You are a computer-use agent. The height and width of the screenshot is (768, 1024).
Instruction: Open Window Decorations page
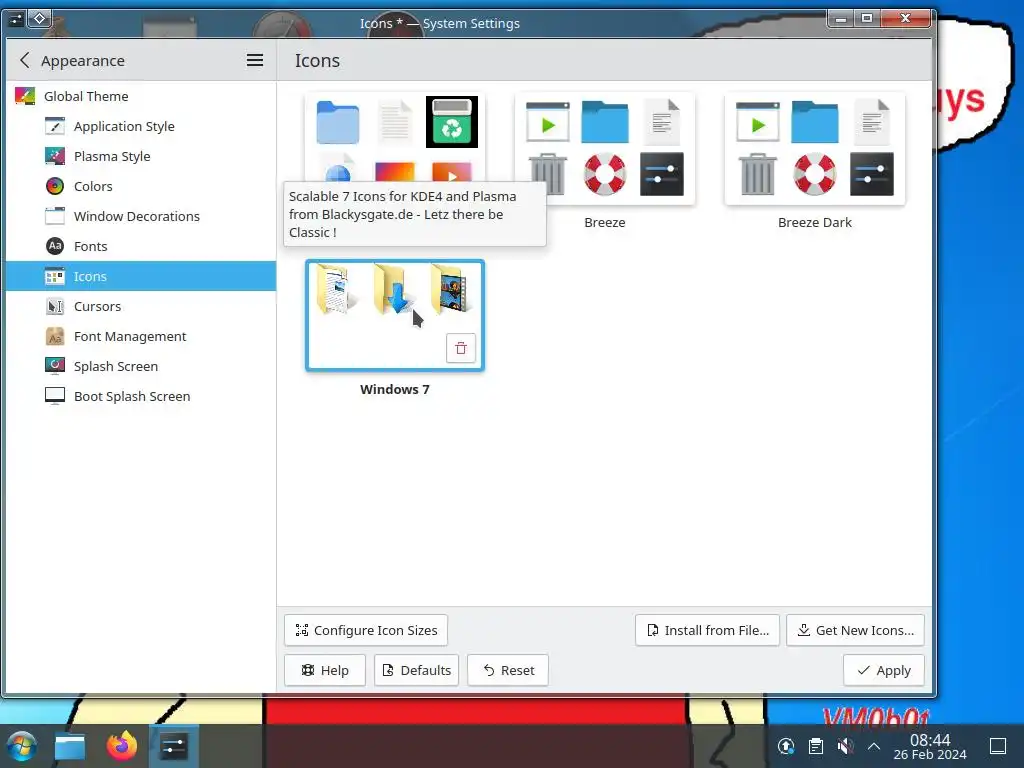(x=140, y=216)
